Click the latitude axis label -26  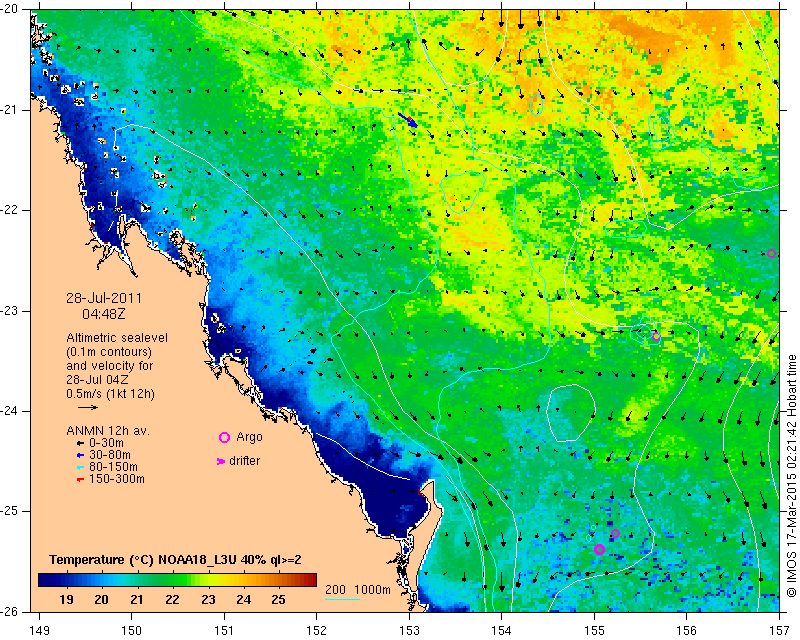tap(10, 611)
